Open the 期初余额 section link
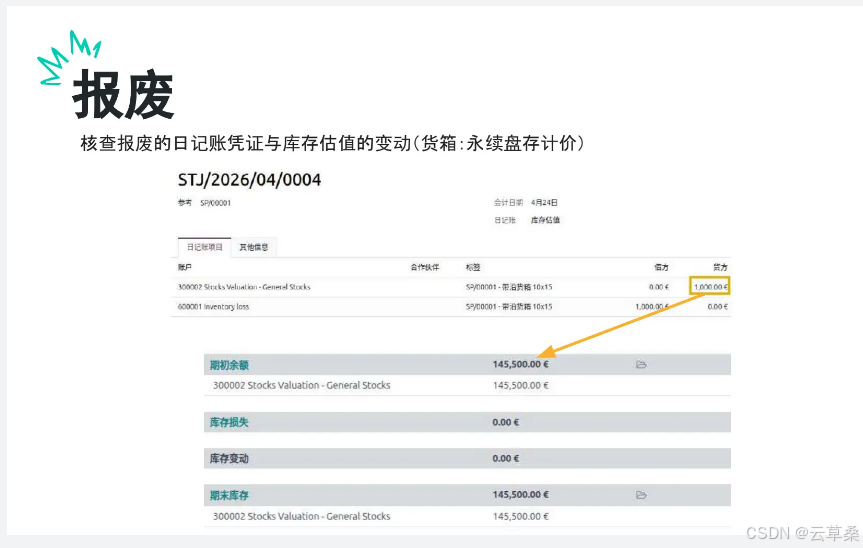Viewport: 863px width, 548px height. coord(229,365)
